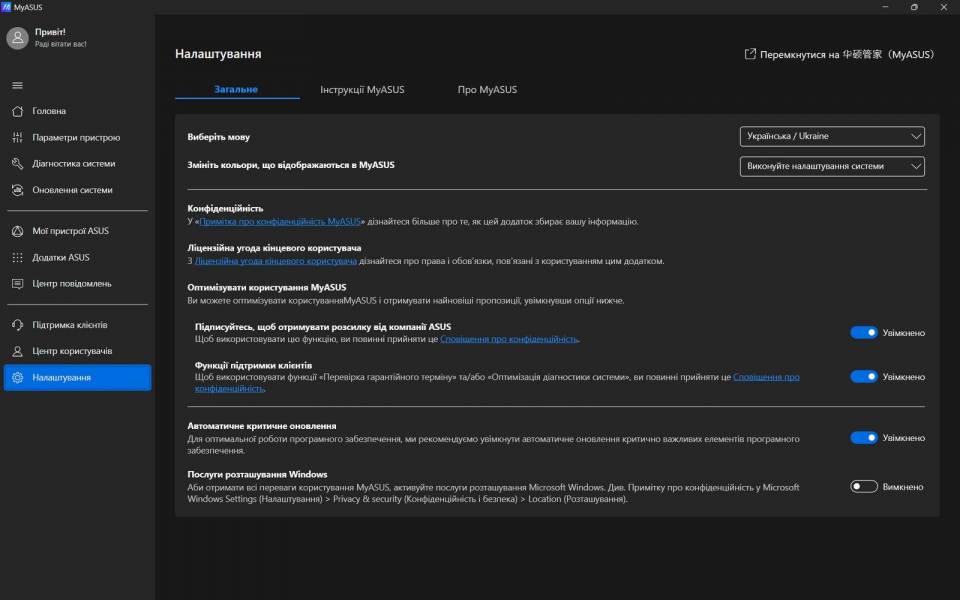Click the Мої пристрої ASUS icon
The width and height of the screenshot is (960, 600).
(17, 231)
